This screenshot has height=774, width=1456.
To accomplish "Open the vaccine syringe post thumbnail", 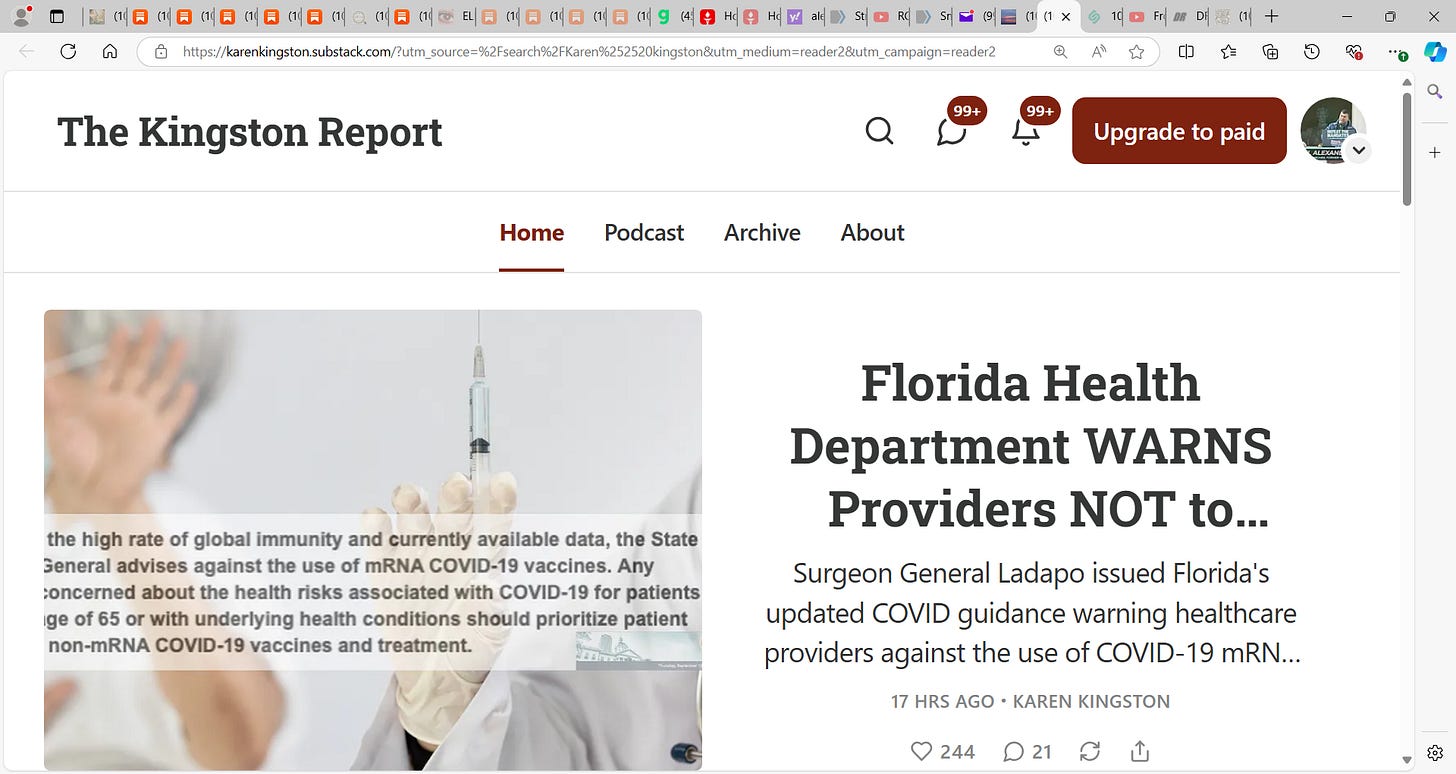I will pos(373,540).
